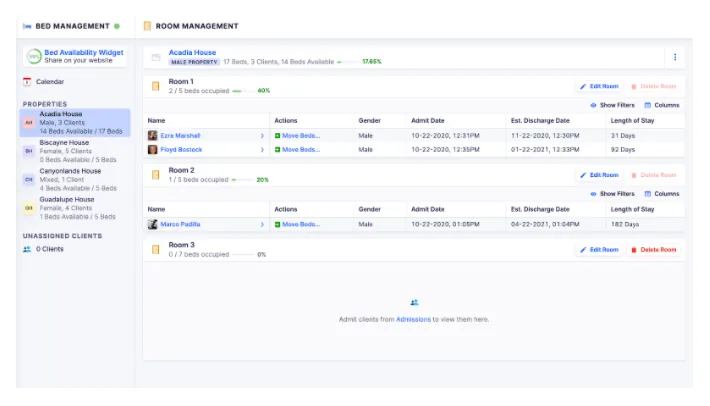Screen dimensions: 710x406
Task: Sort Room 1 table by Name column
Action: [x=156, y=120]
